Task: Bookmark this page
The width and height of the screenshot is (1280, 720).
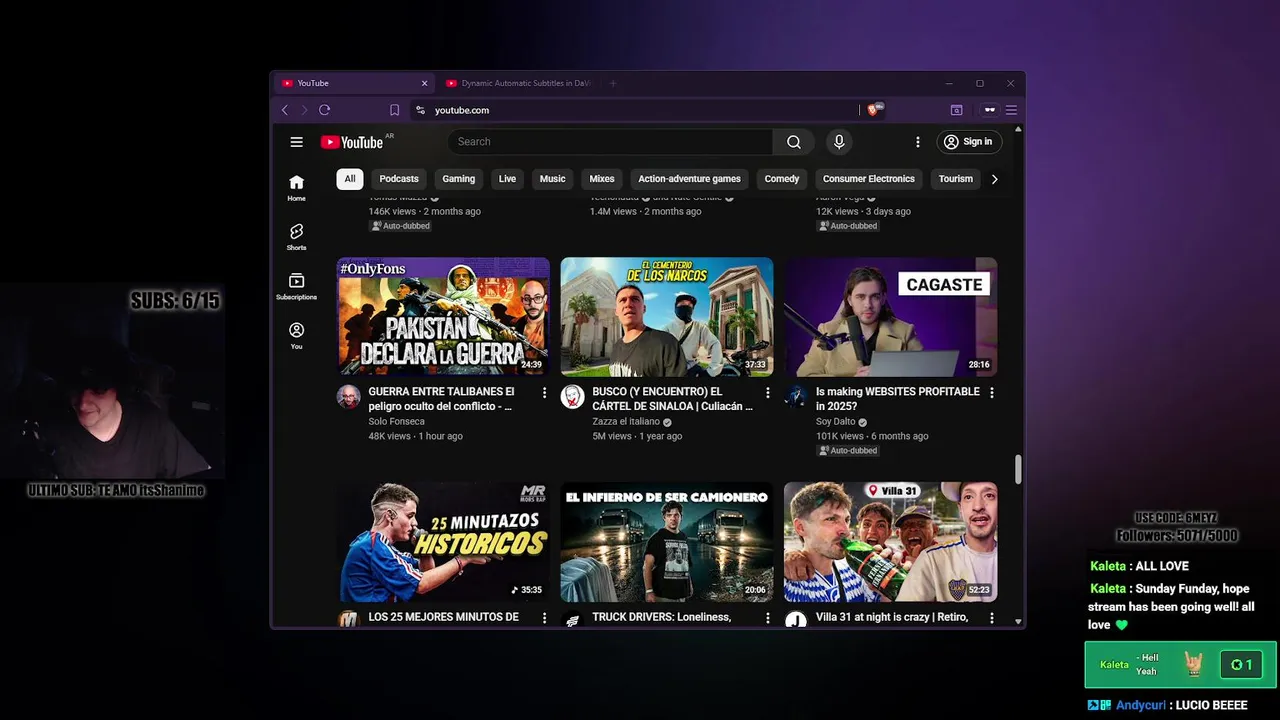Action: coord(394,110)
